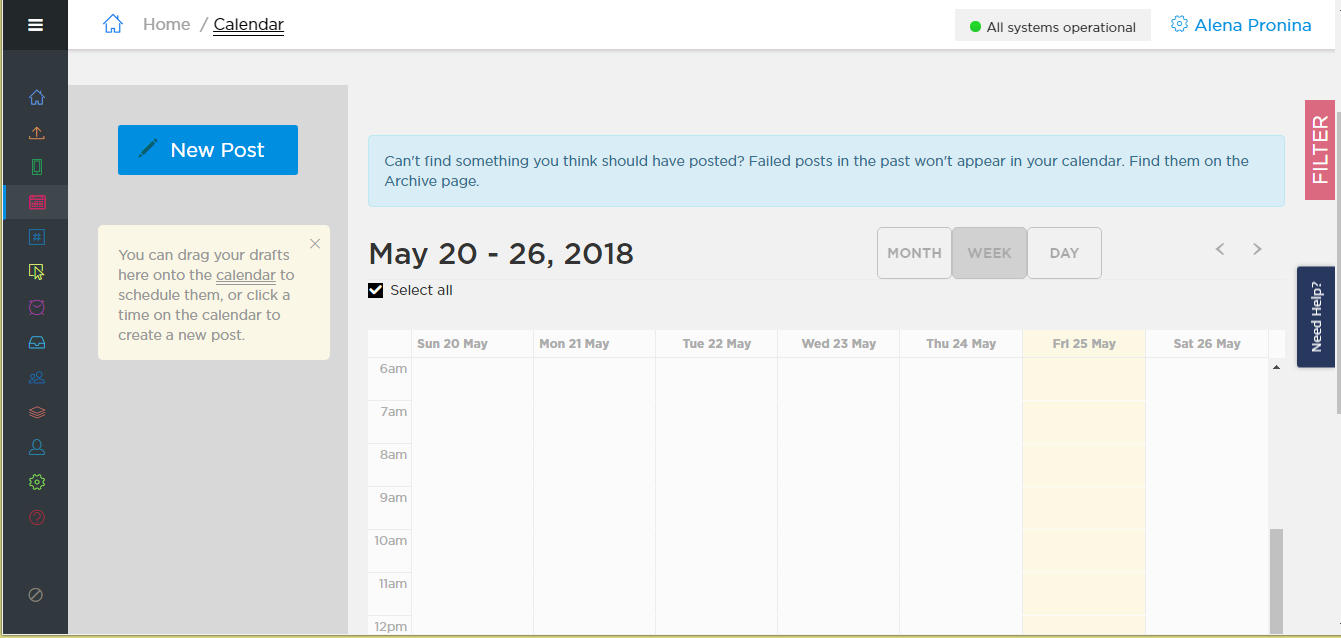Switch to the Day calendar view
Screen dimensions: 1341x638
pyautogui.click(x=1064, y=253)
